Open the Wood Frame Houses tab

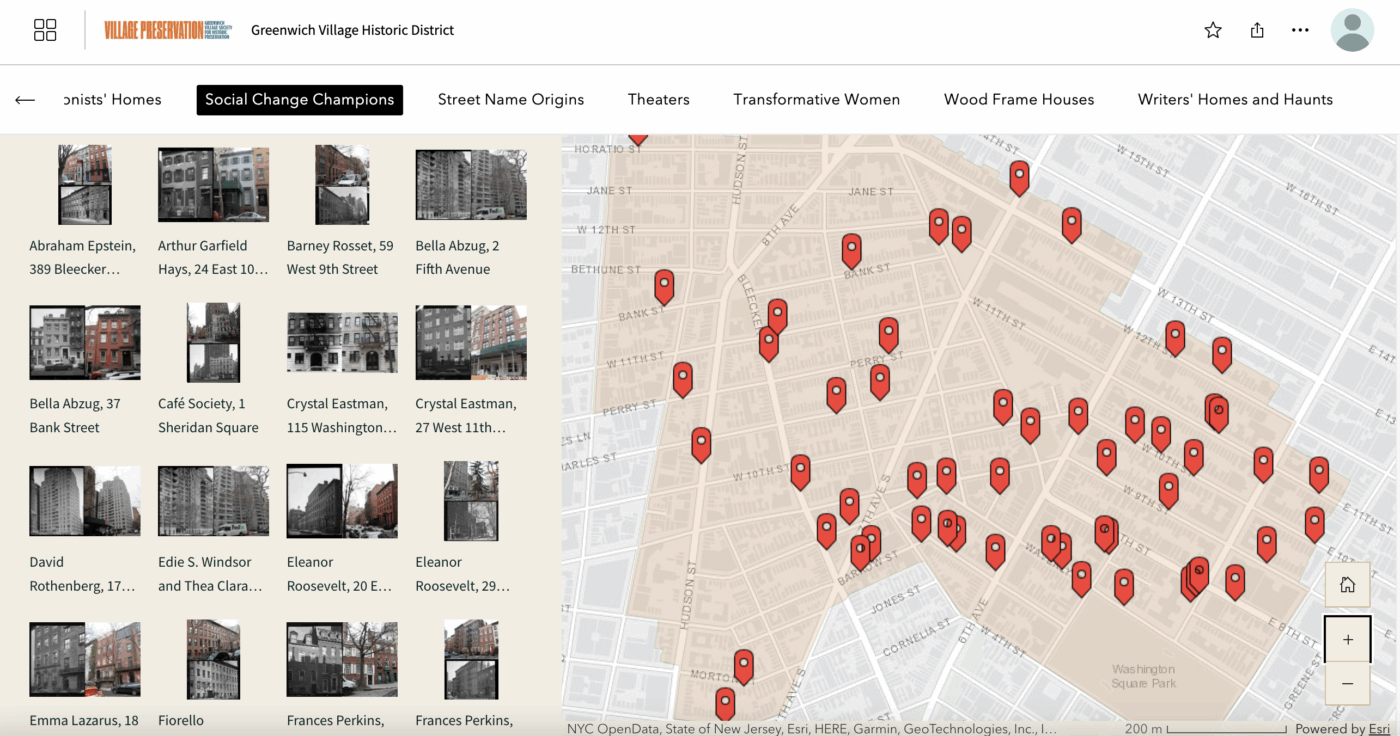(1018, 100)
